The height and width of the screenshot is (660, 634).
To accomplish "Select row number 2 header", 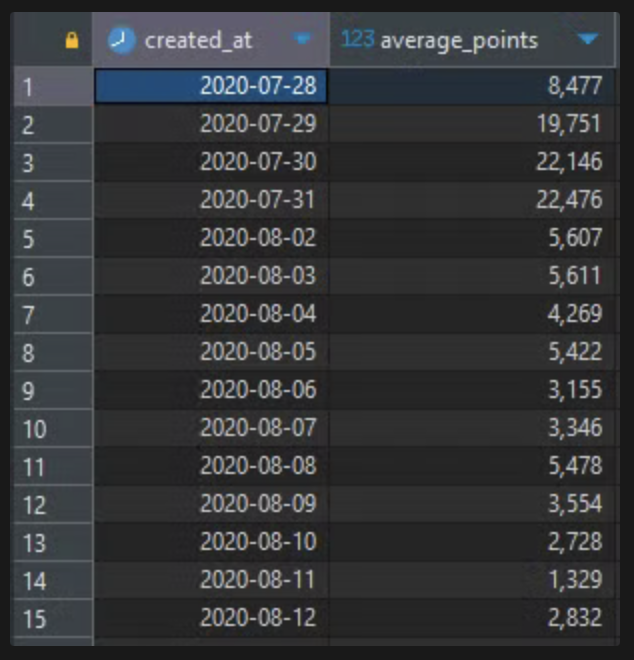I will point(53,125).
